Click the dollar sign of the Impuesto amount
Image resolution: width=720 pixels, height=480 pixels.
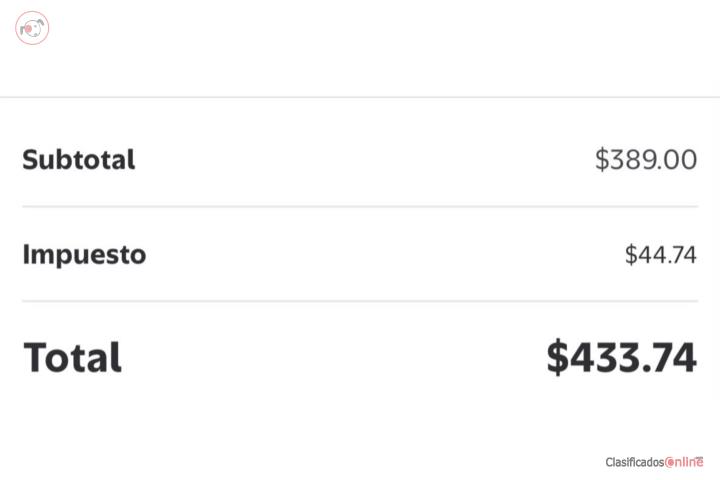[x=631, y=254]
